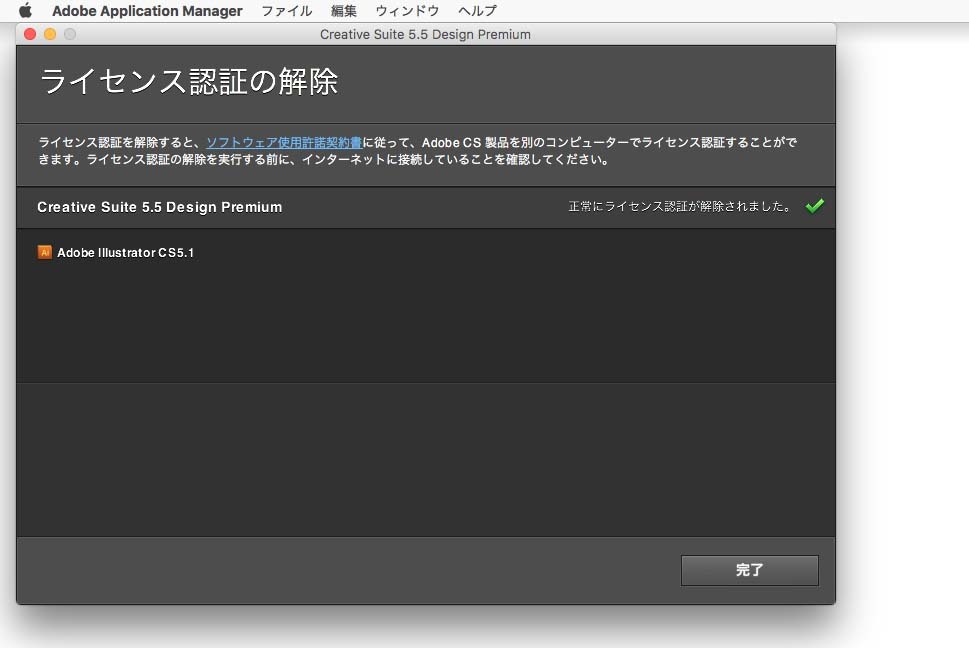This screenshot has width=969, height=648.
Task: Select the Adobe Illustrator CS5.1 text
Action: click(125, 253)
